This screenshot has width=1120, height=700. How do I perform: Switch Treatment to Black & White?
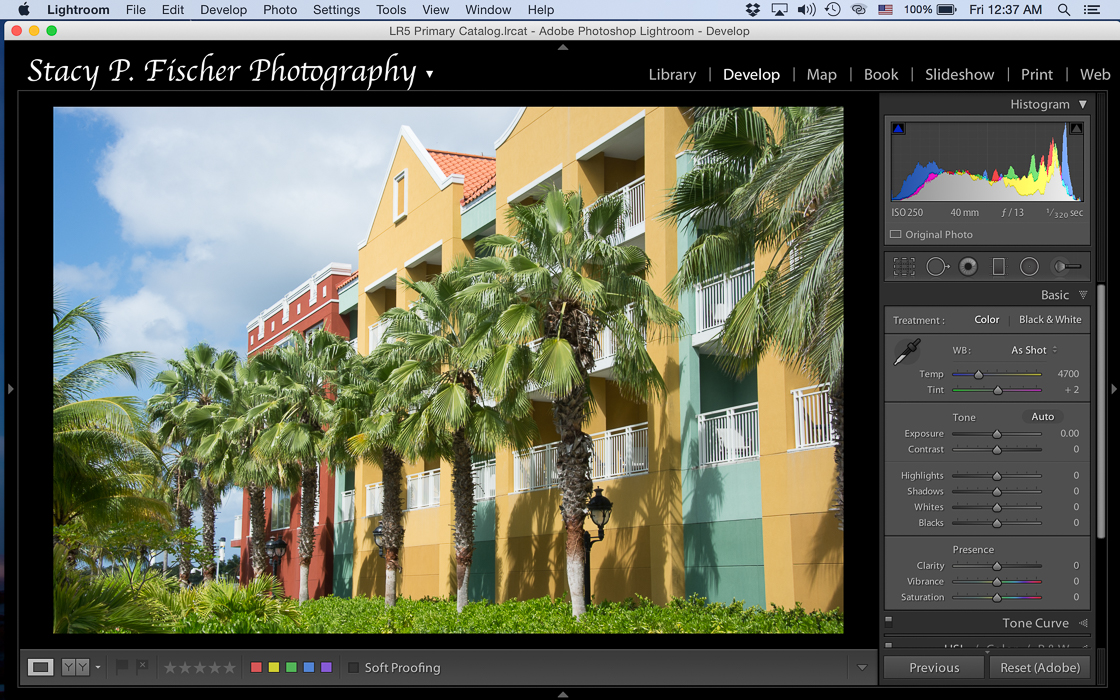coord(1049,319)
